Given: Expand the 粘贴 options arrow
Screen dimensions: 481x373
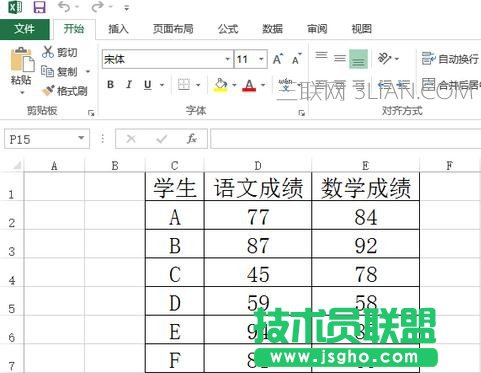Looking at the screenshot, I should [x=22, y=93].
